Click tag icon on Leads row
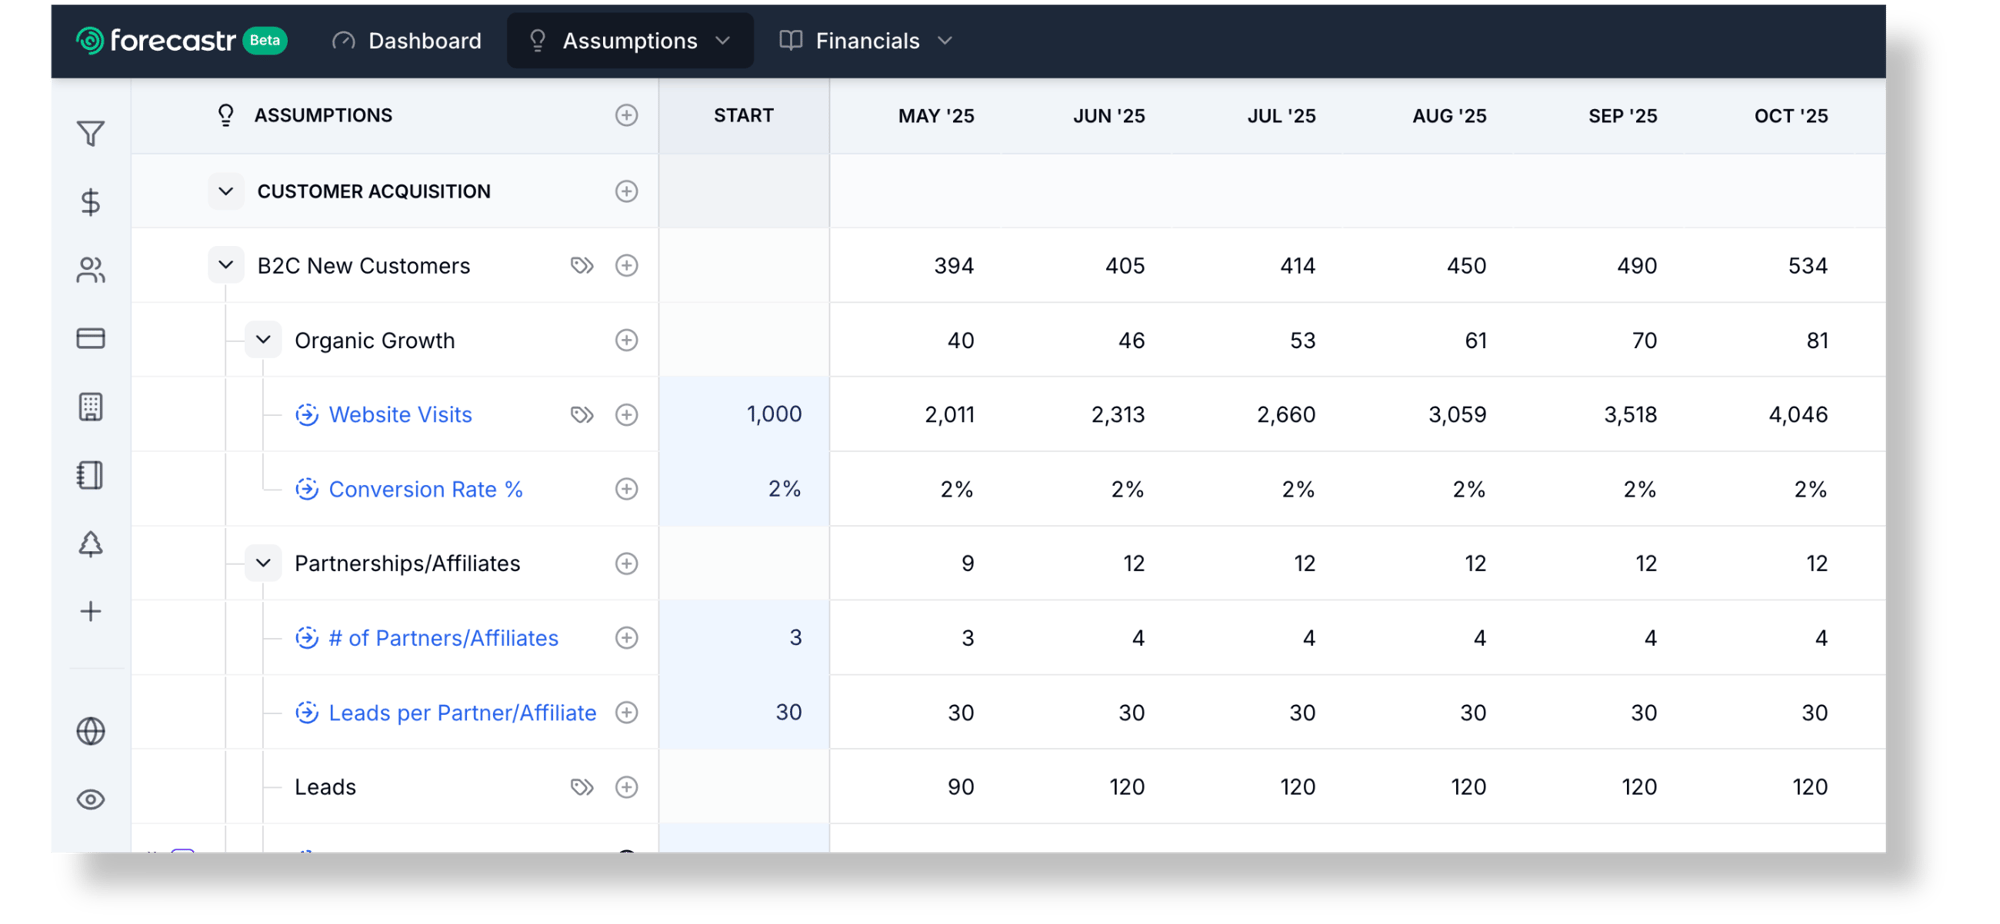Viewport: 2000px width, 924px height. (x=582, y=787)
